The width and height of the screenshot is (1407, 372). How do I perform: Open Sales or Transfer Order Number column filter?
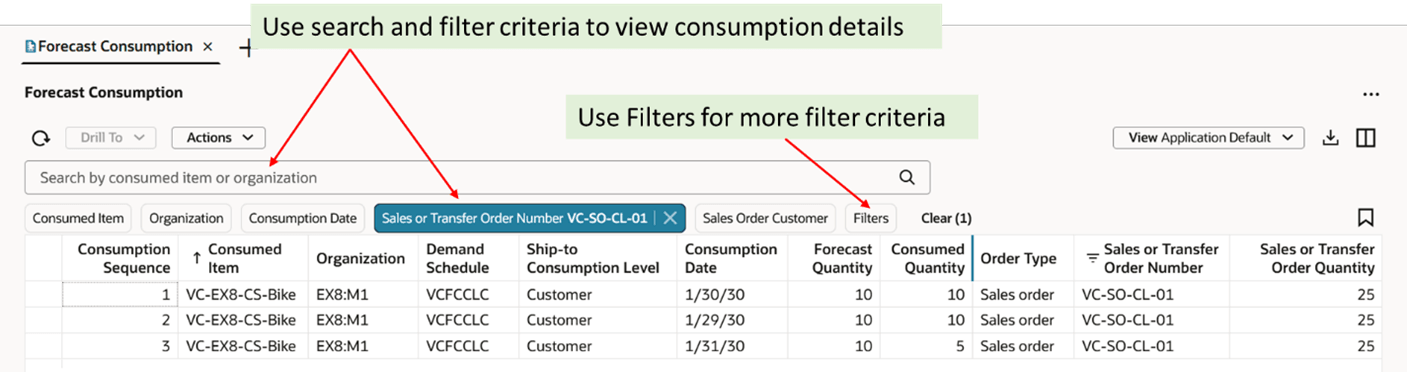point(1093,258)
